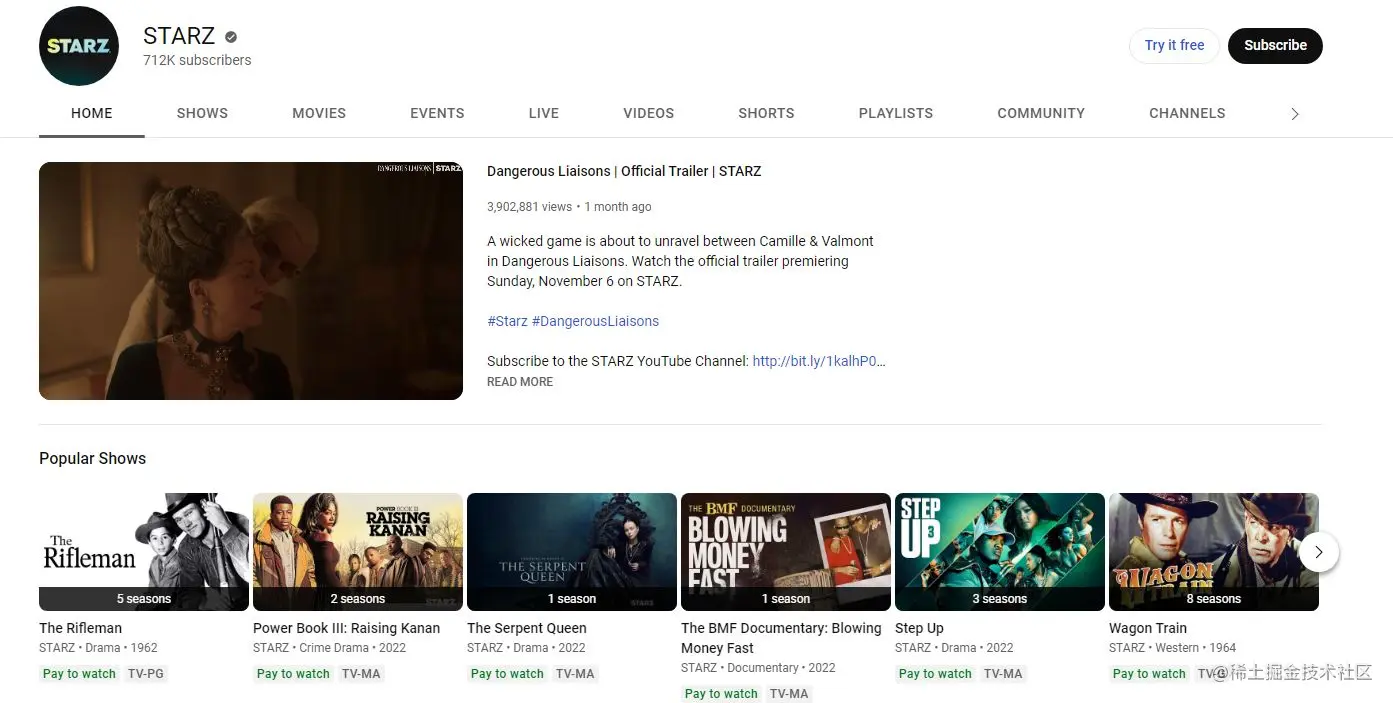Click Pay to watch under Step Up
This screenshot has height=703, width=1393.
pos(935,674)
